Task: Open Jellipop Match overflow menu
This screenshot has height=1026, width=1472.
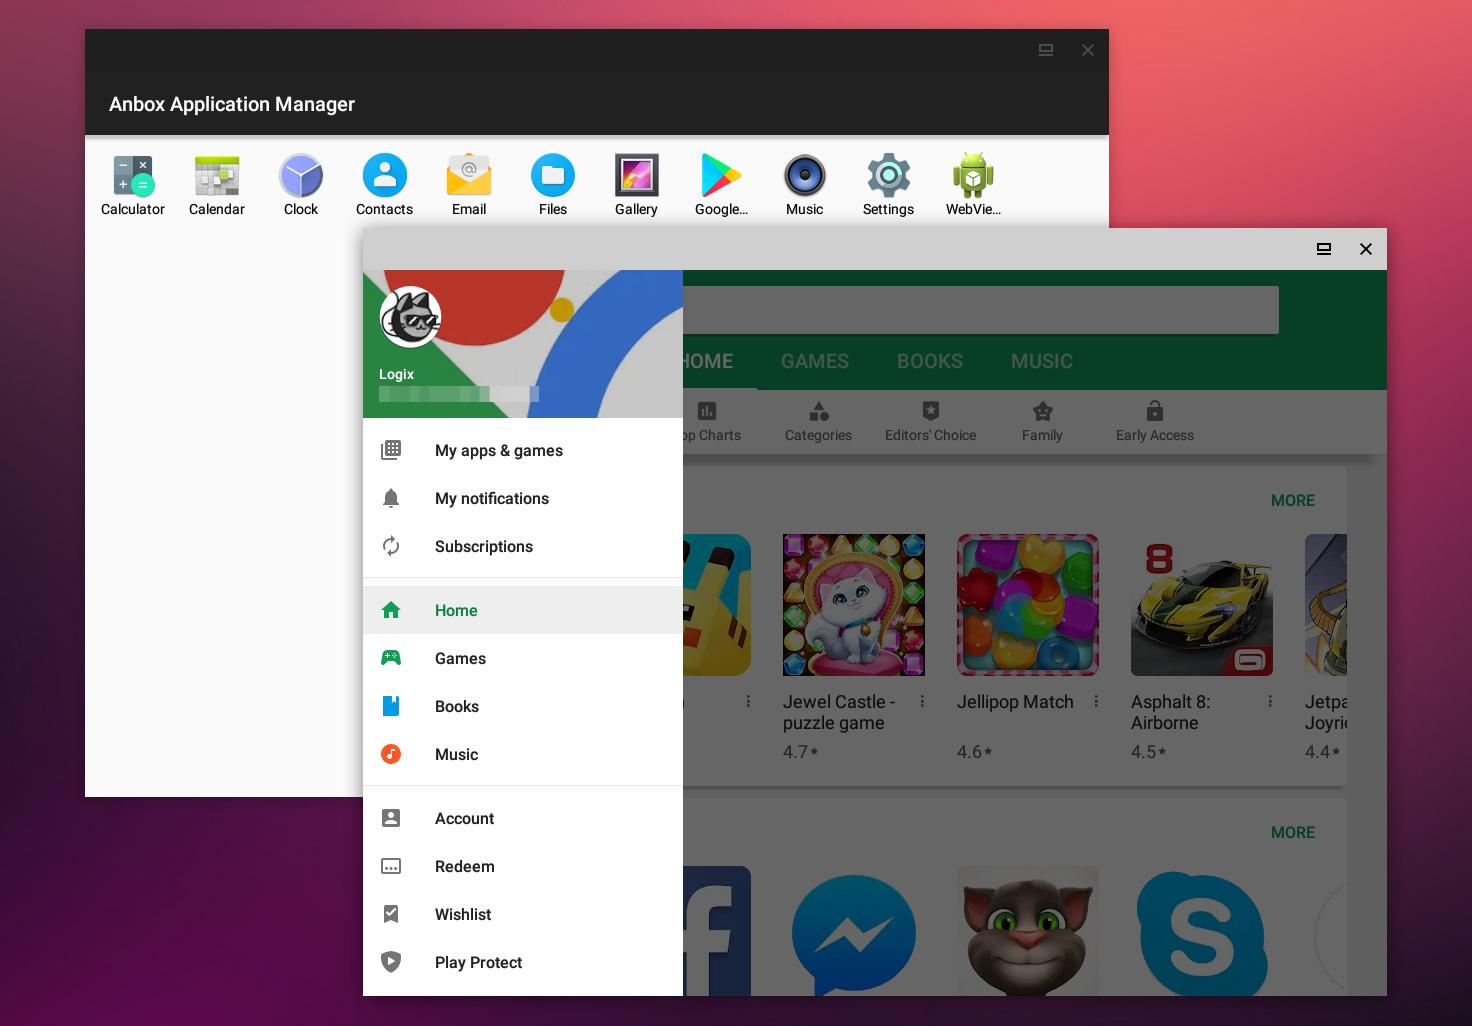Action: point(1097,701)
